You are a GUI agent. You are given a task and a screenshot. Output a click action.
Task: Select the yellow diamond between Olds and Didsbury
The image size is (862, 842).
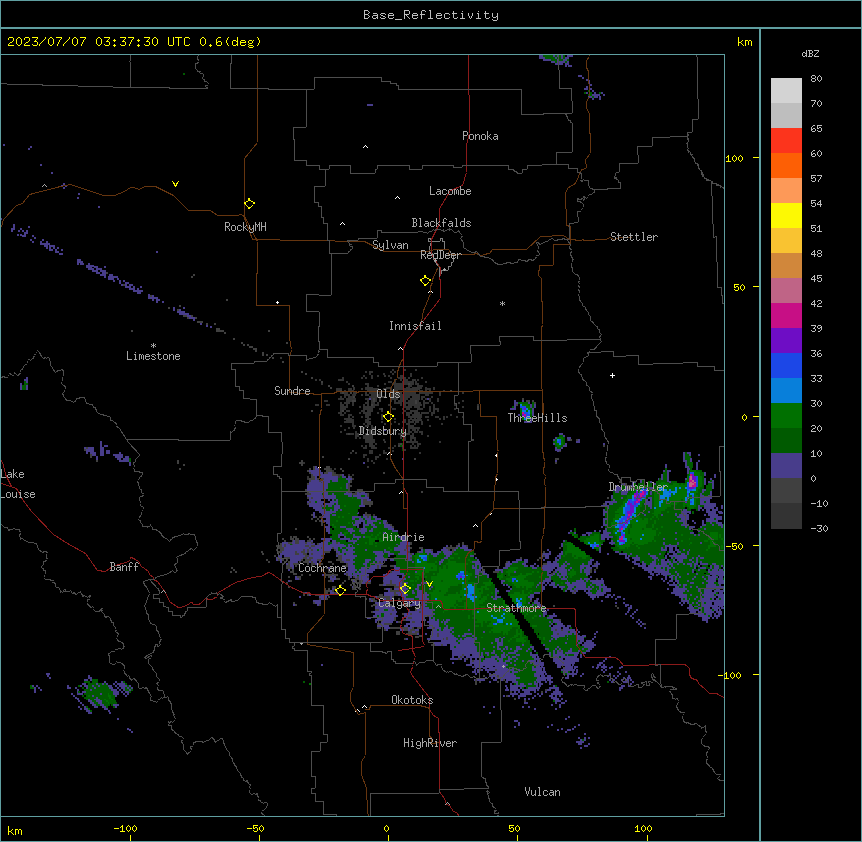click(388, 417)
